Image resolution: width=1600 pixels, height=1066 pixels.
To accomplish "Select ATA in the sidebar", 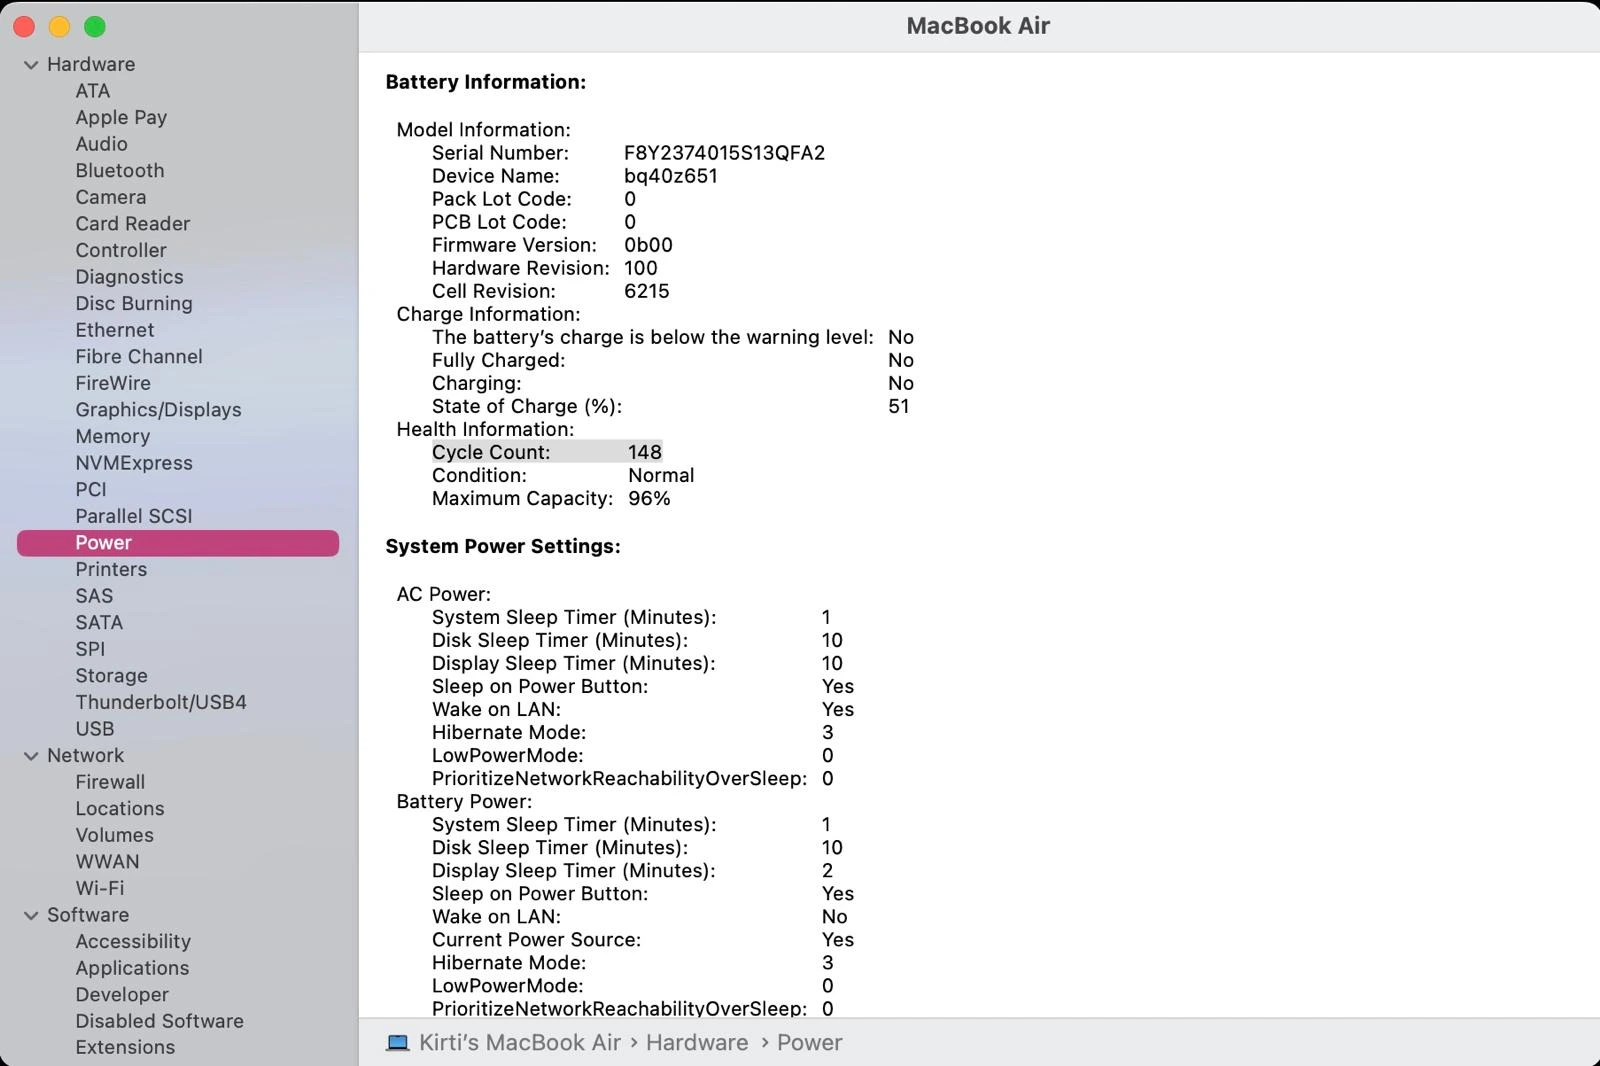I will 93,91.
